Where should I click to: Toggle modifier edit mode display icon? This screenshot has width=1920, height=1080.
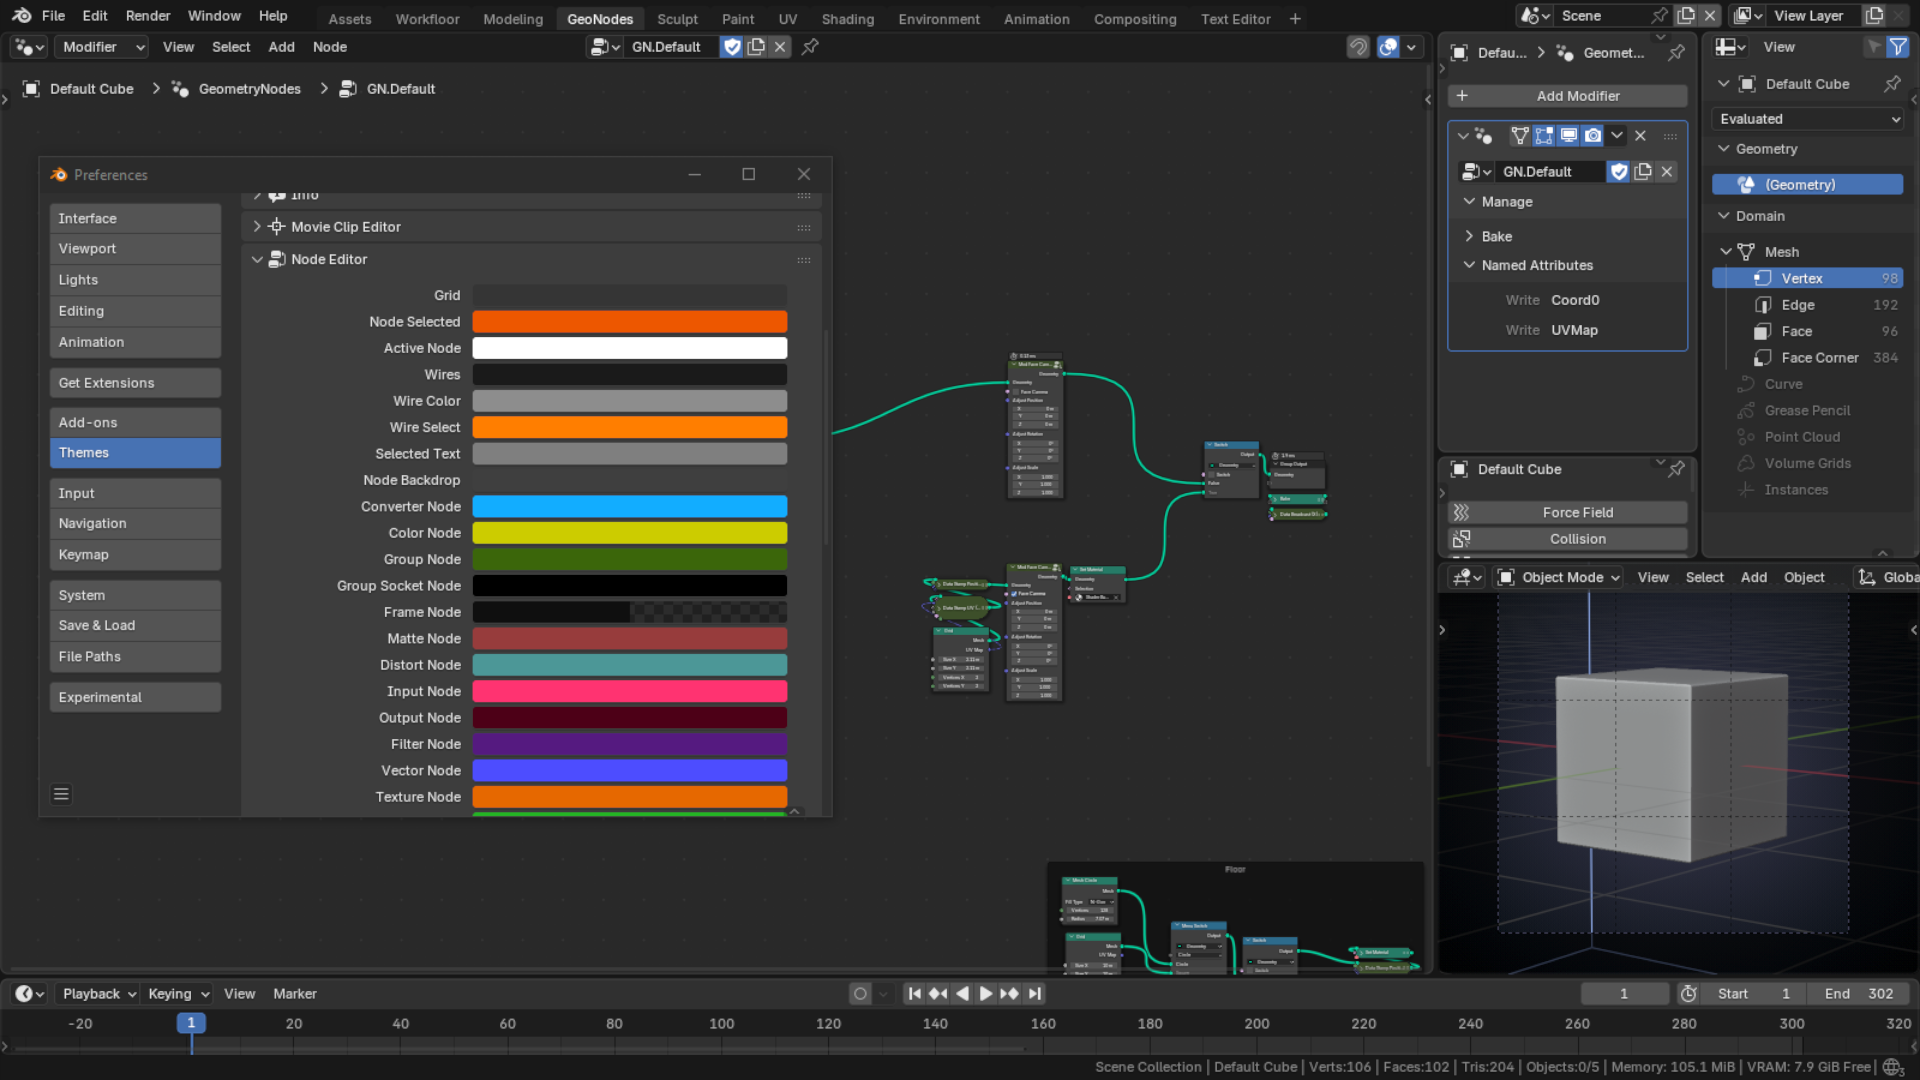click(x=1544, y=136)
